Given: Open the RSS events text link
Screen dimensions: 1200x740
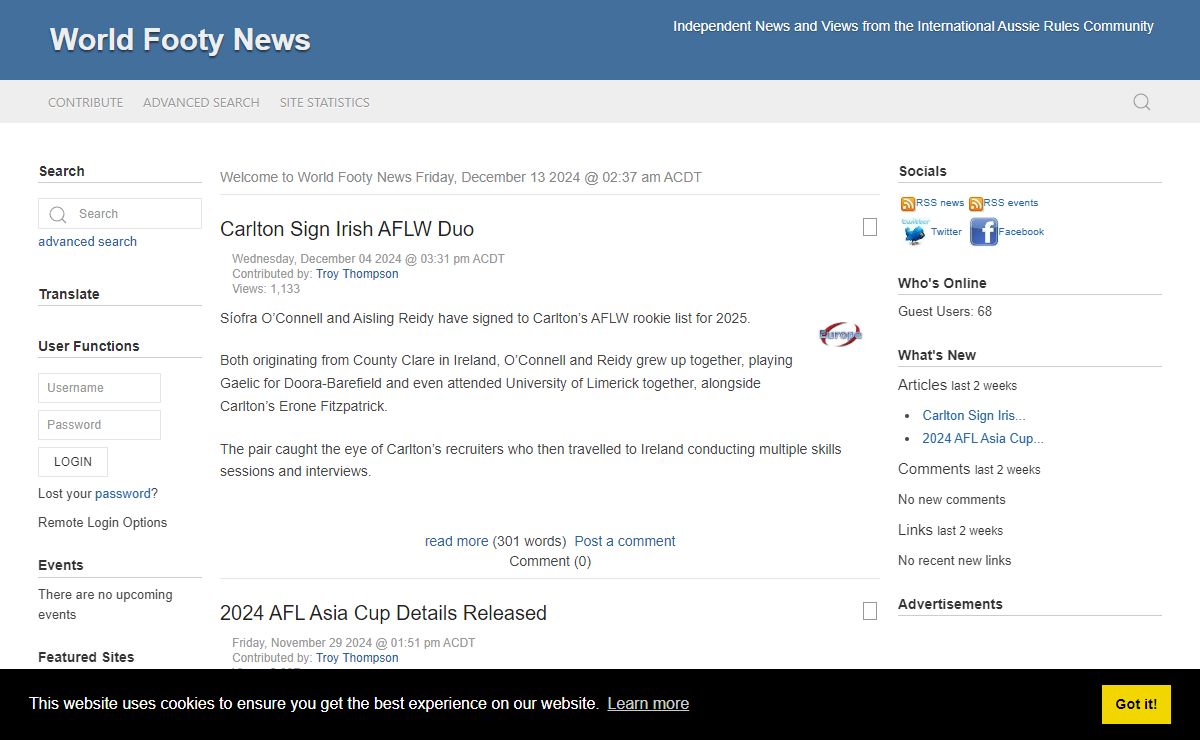Looking at the screenshot, I should [1011, 203].
